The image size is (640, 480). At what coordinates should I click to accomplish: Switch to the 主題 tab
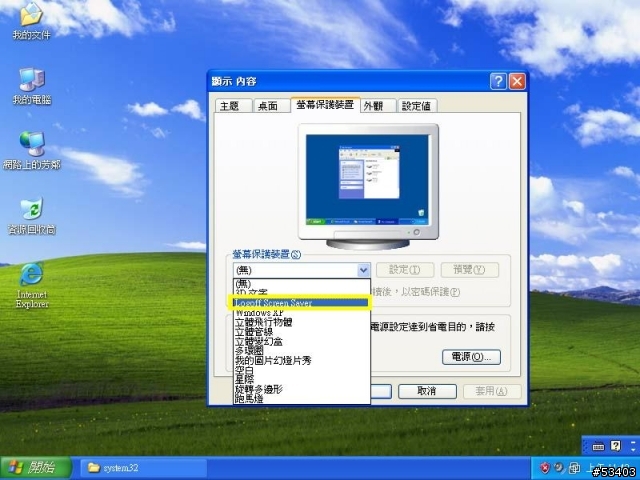[233, 106]
